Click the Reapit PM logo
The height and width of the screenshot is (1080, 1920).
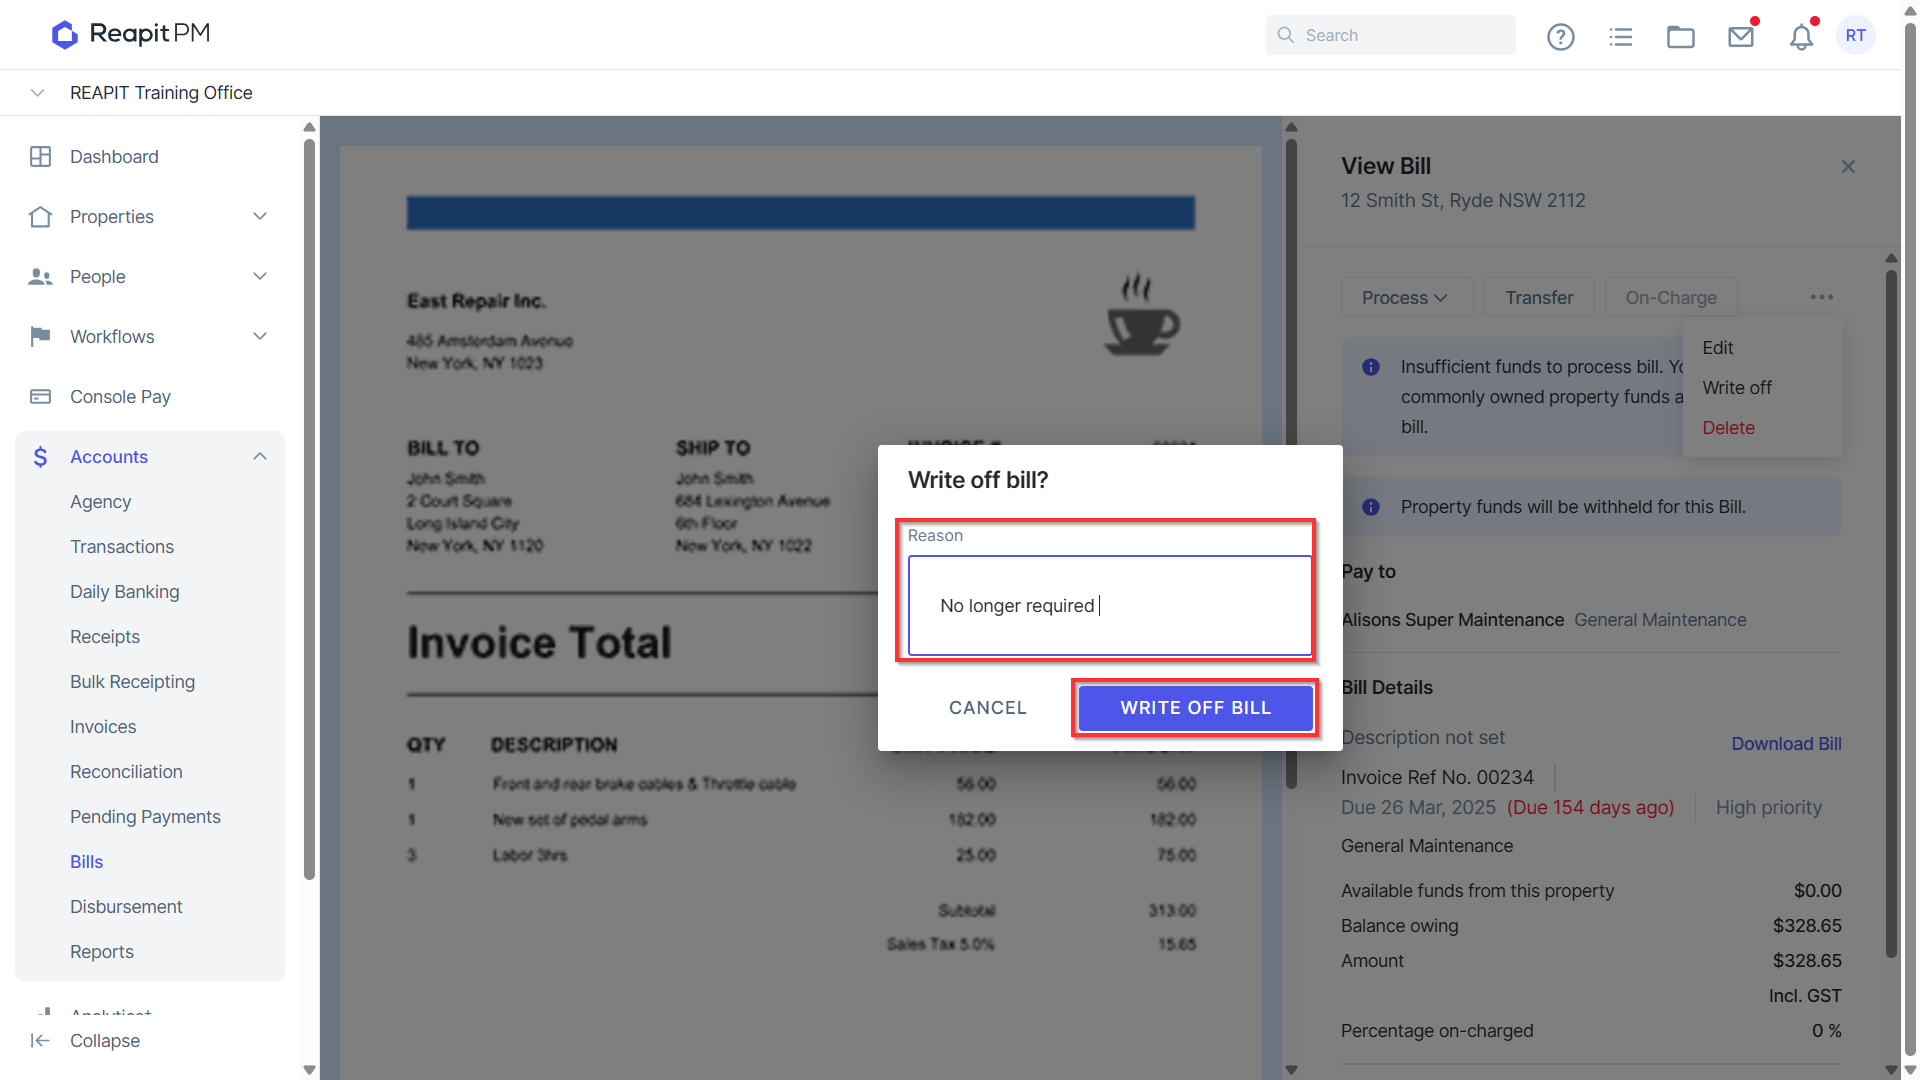(130, 34)
